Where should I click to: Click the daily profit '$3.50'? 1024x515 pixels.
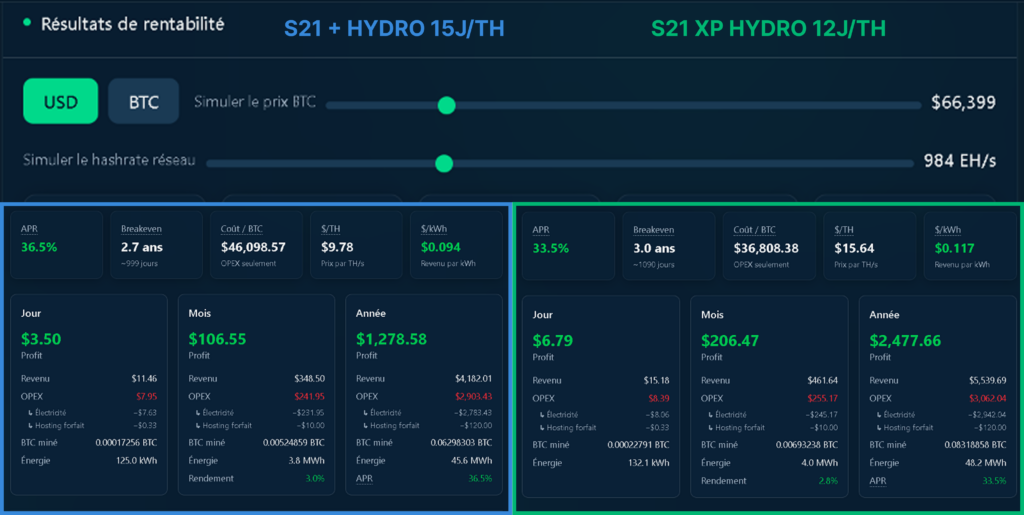(41, 339)
